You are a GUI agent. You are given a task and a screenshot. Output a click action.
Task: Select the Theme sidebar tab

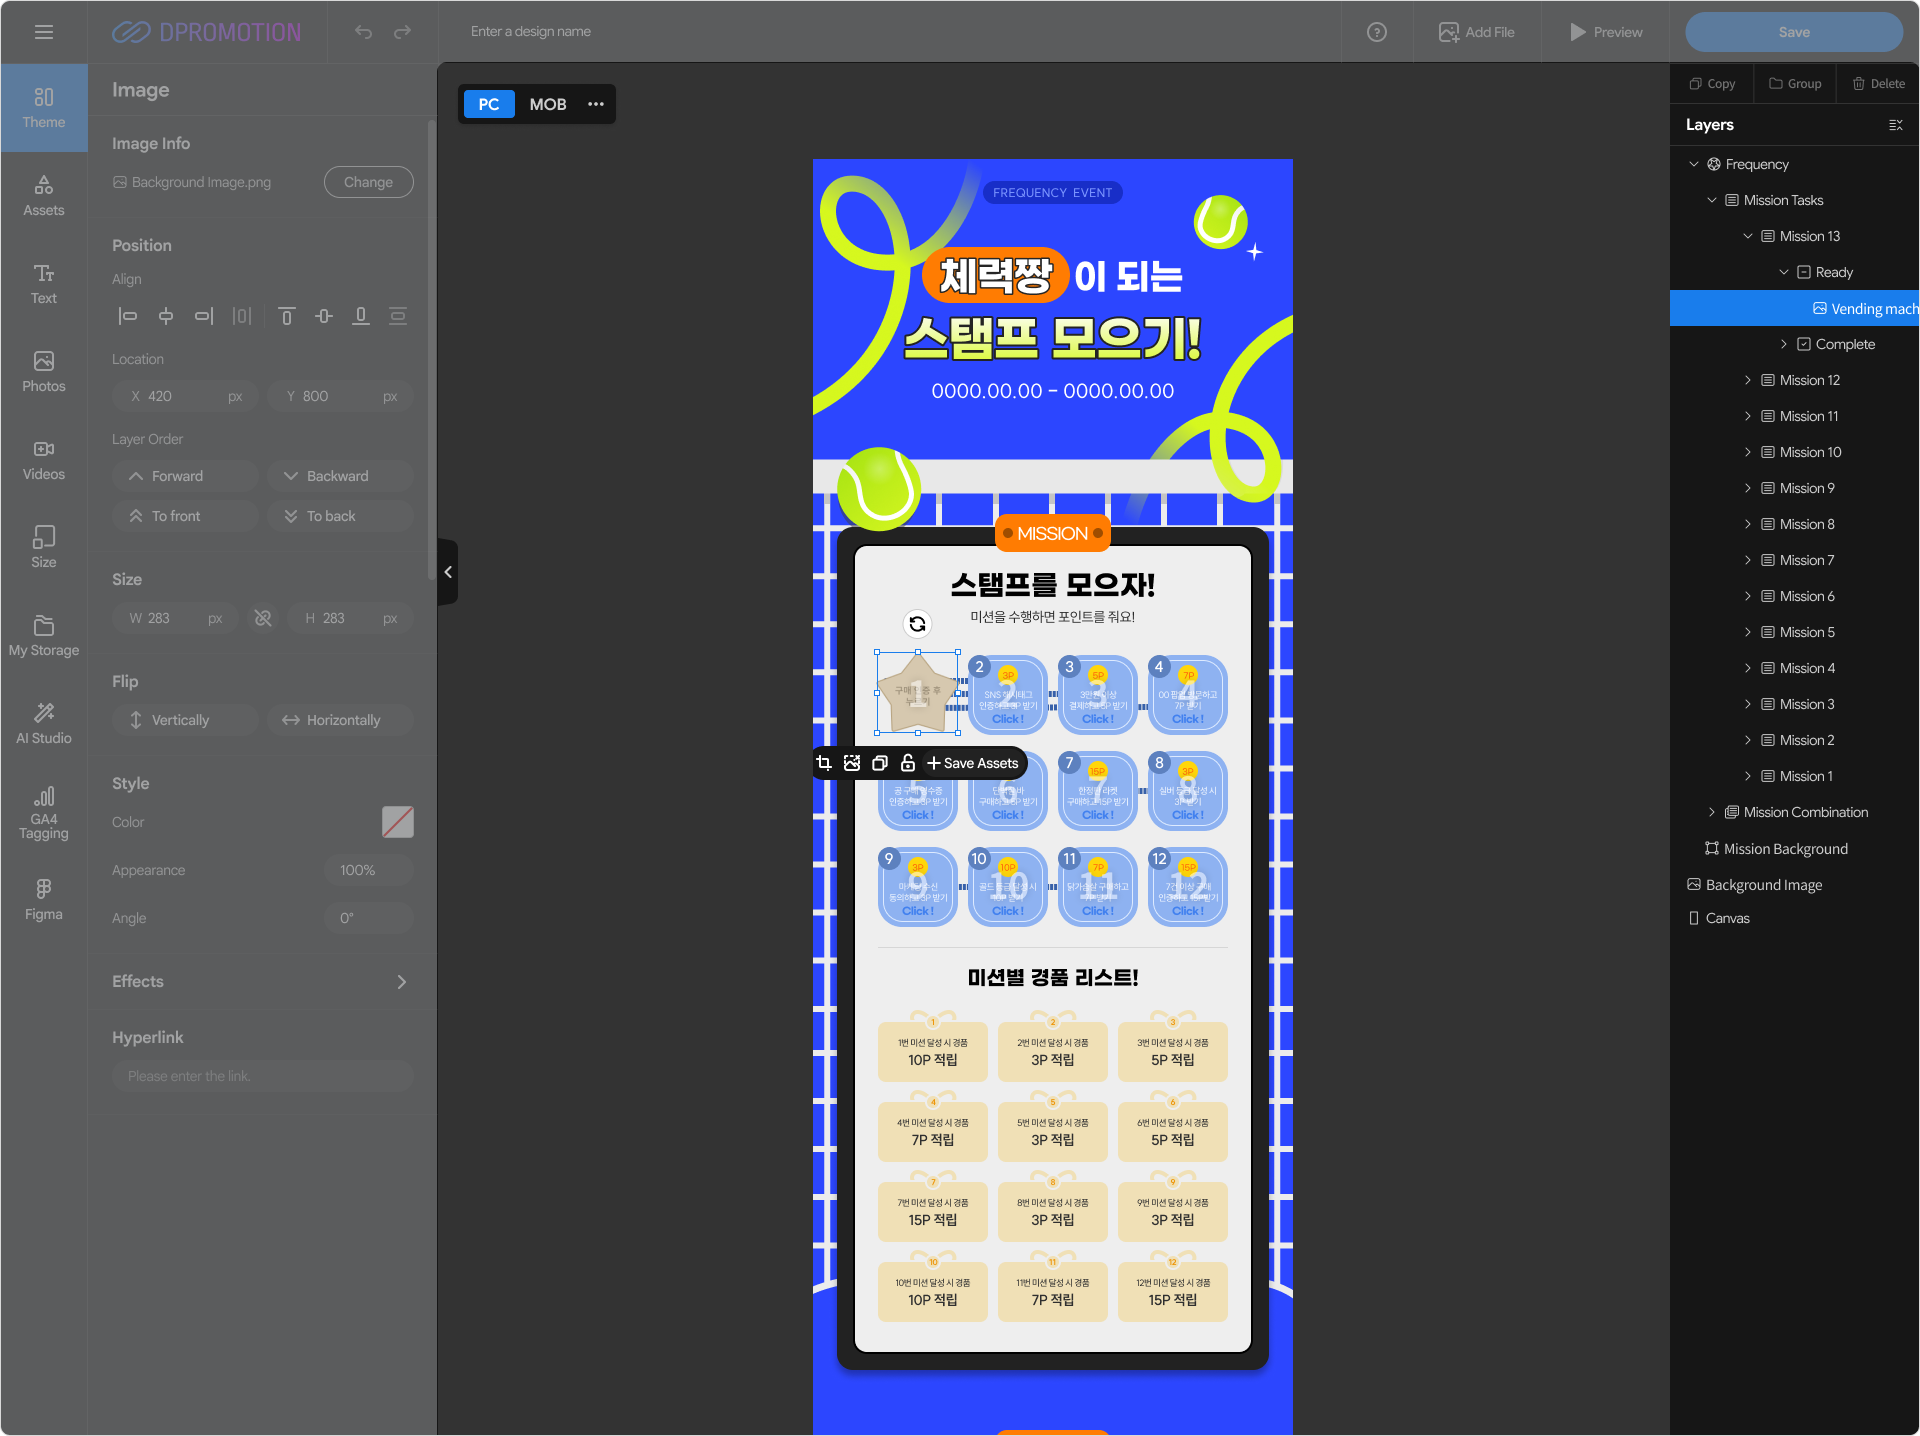coord(44,108)
